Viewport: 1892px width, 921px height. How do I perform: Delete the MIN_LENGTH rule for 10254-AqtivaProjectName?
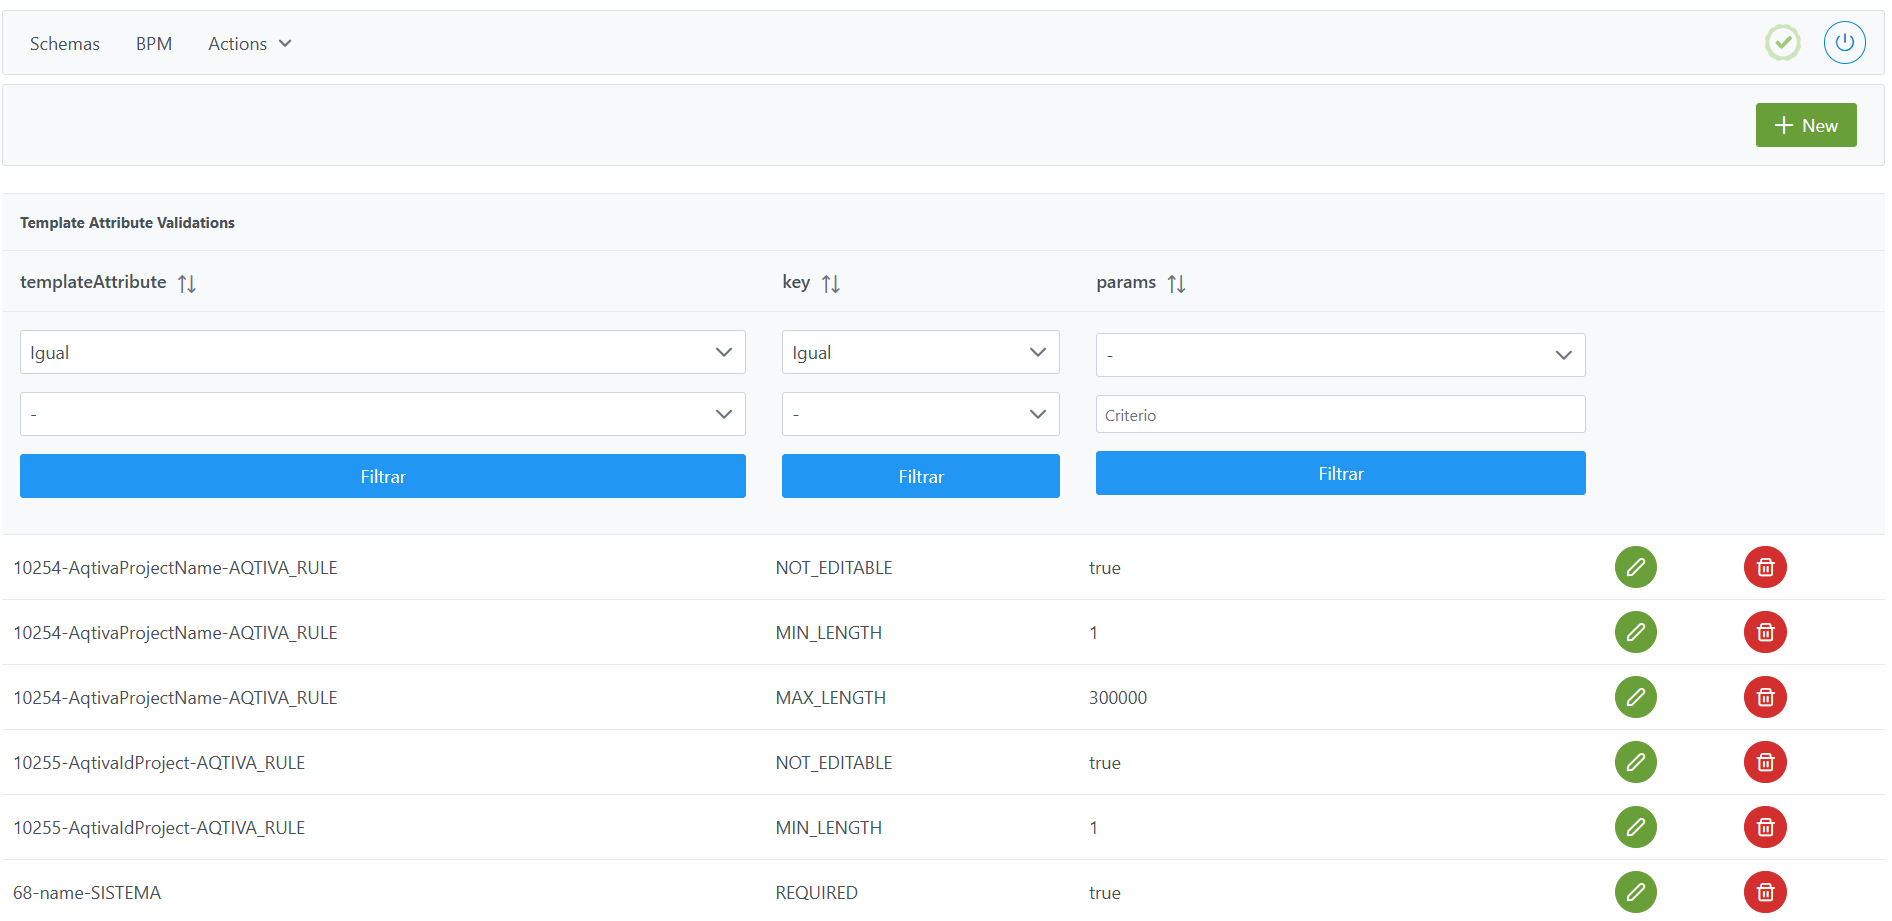coord(1765,632)
